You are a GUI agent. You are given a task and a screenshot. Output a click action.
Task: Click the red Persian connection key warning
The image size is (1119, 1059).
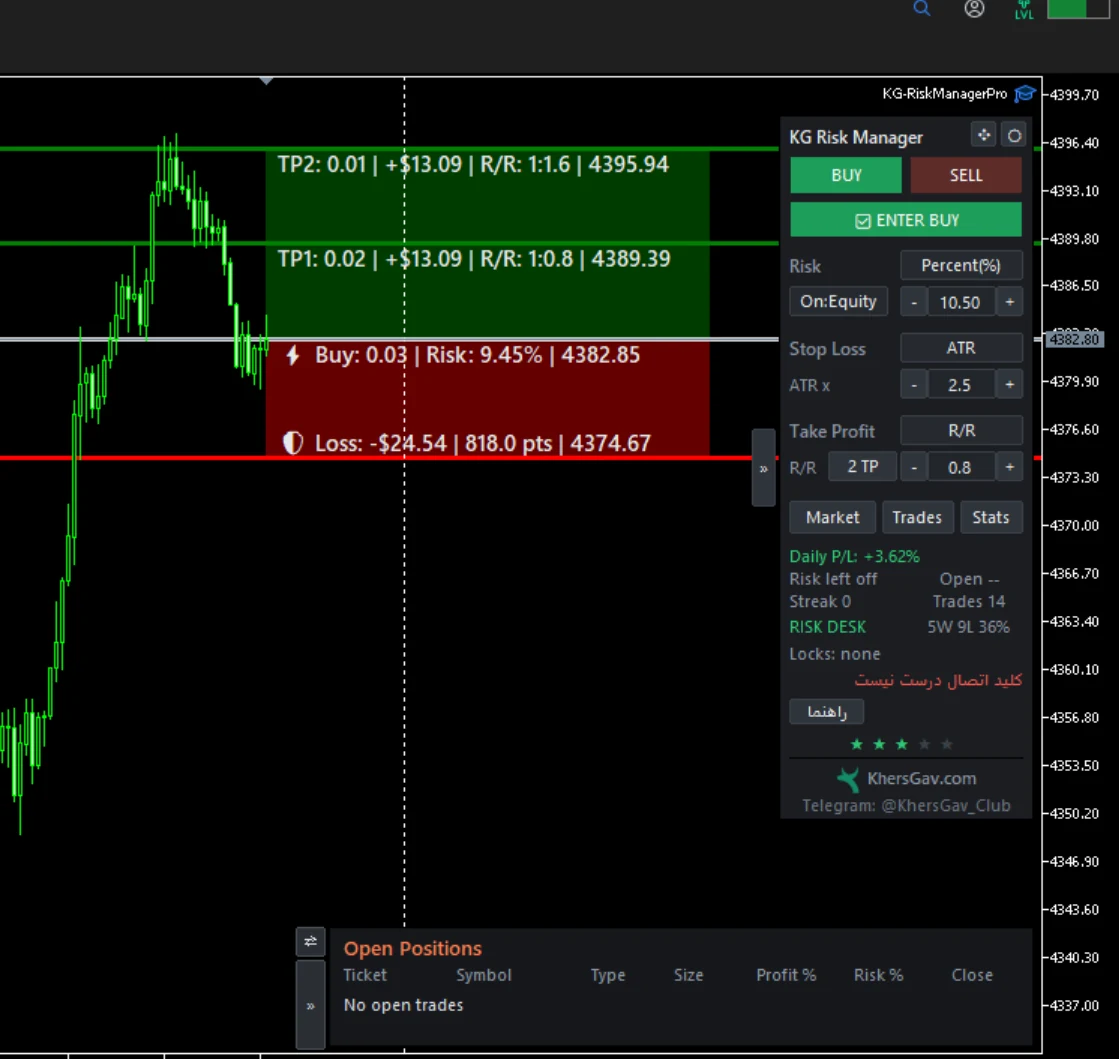click(x=938, y=680)
